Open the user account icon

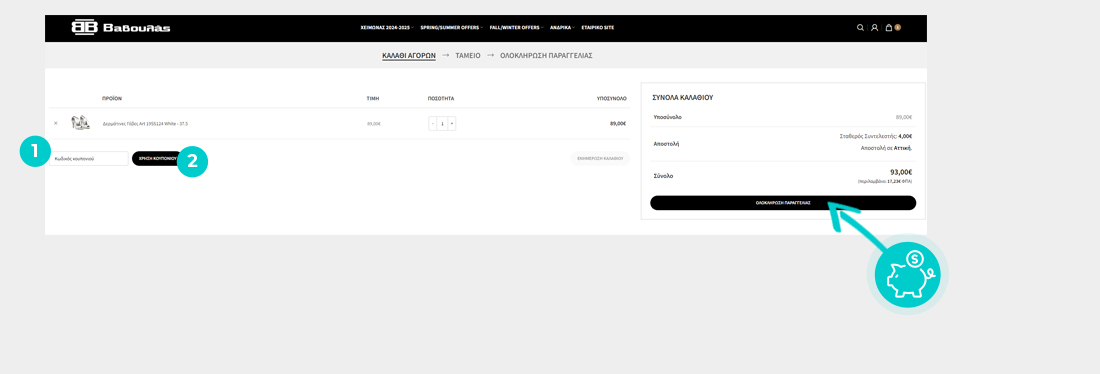click(874, 28)
